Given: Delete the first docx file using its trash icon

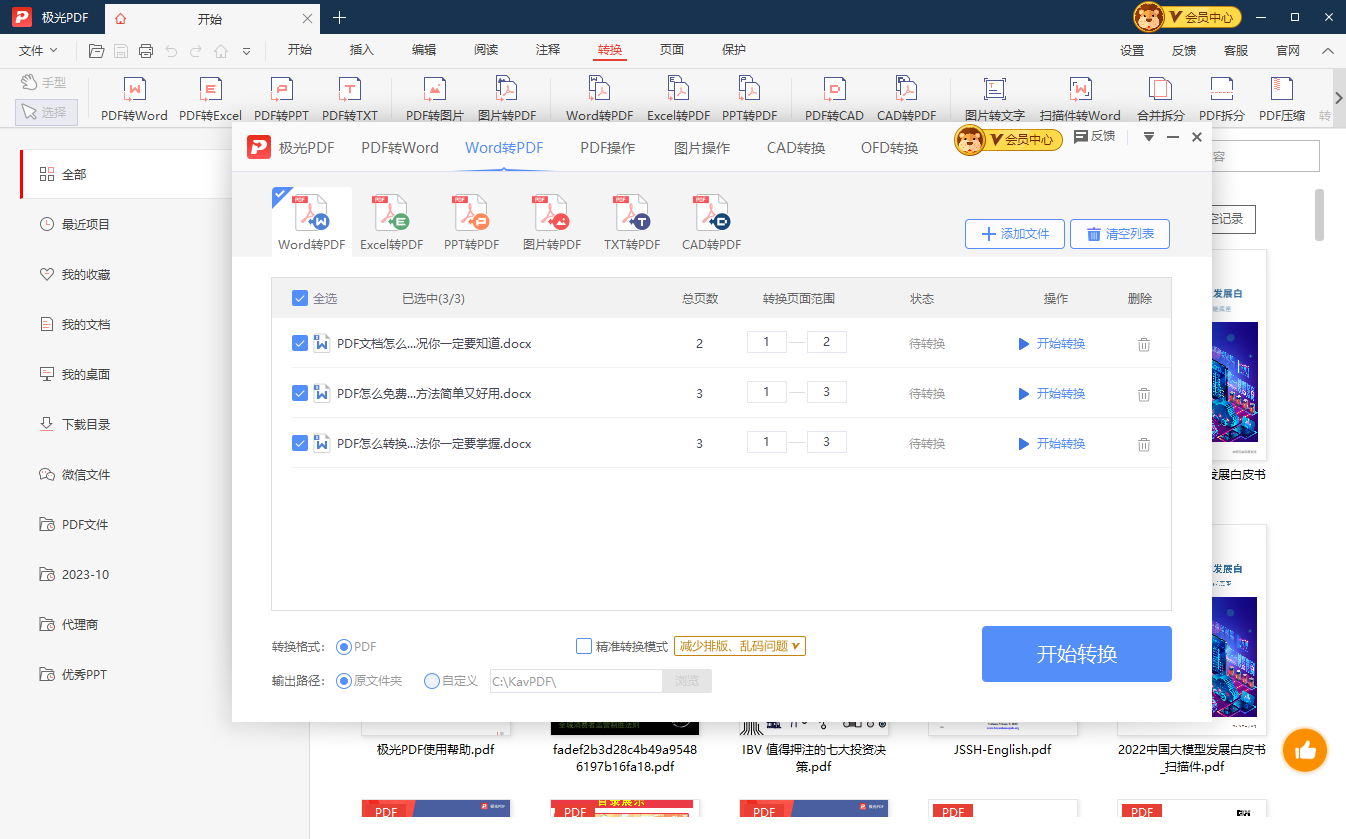Looking at the screenshot, I should (1143, 343).
